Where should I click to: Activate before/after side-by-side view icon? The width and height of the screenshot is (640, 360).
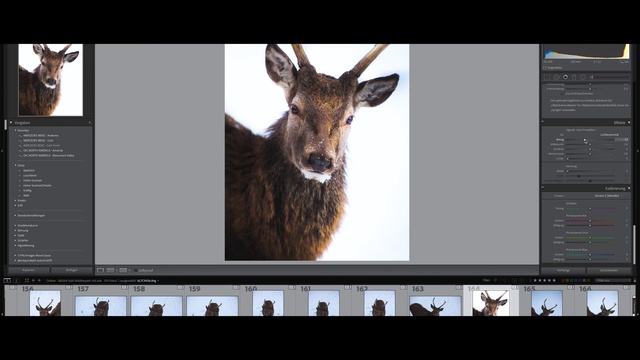pyautogui.click(x=110, y=270)
